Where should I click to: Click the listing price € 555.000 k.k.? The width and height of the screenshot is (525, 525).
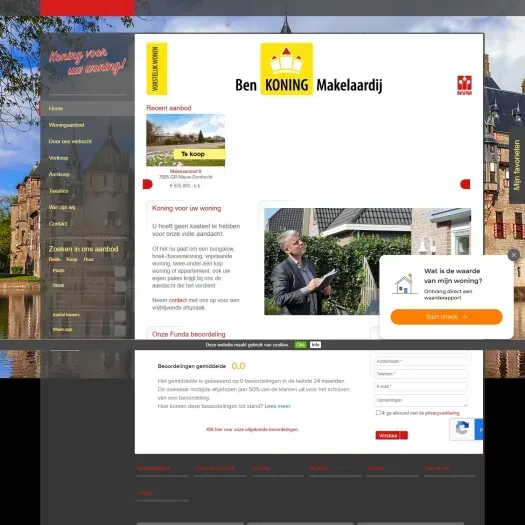pos(185,186)
